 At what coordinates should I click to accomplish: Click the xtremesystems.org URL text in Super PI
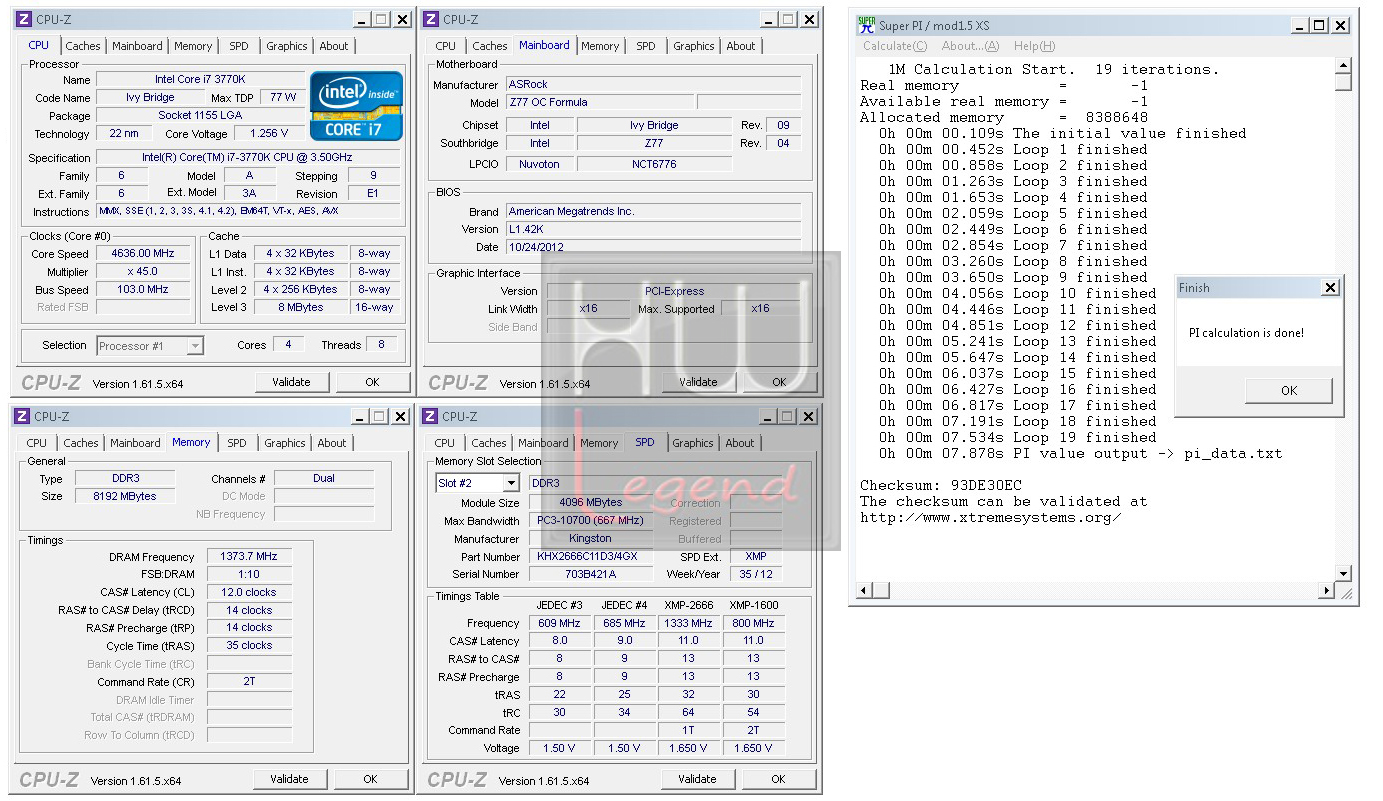990,518
